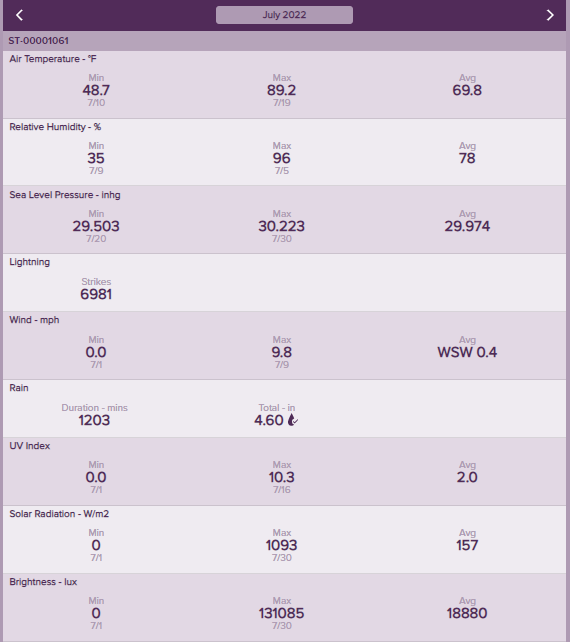This screenshot has height=642, width=570.
Task: Select Solar Radiation average 157
Action: coord(467,545)
